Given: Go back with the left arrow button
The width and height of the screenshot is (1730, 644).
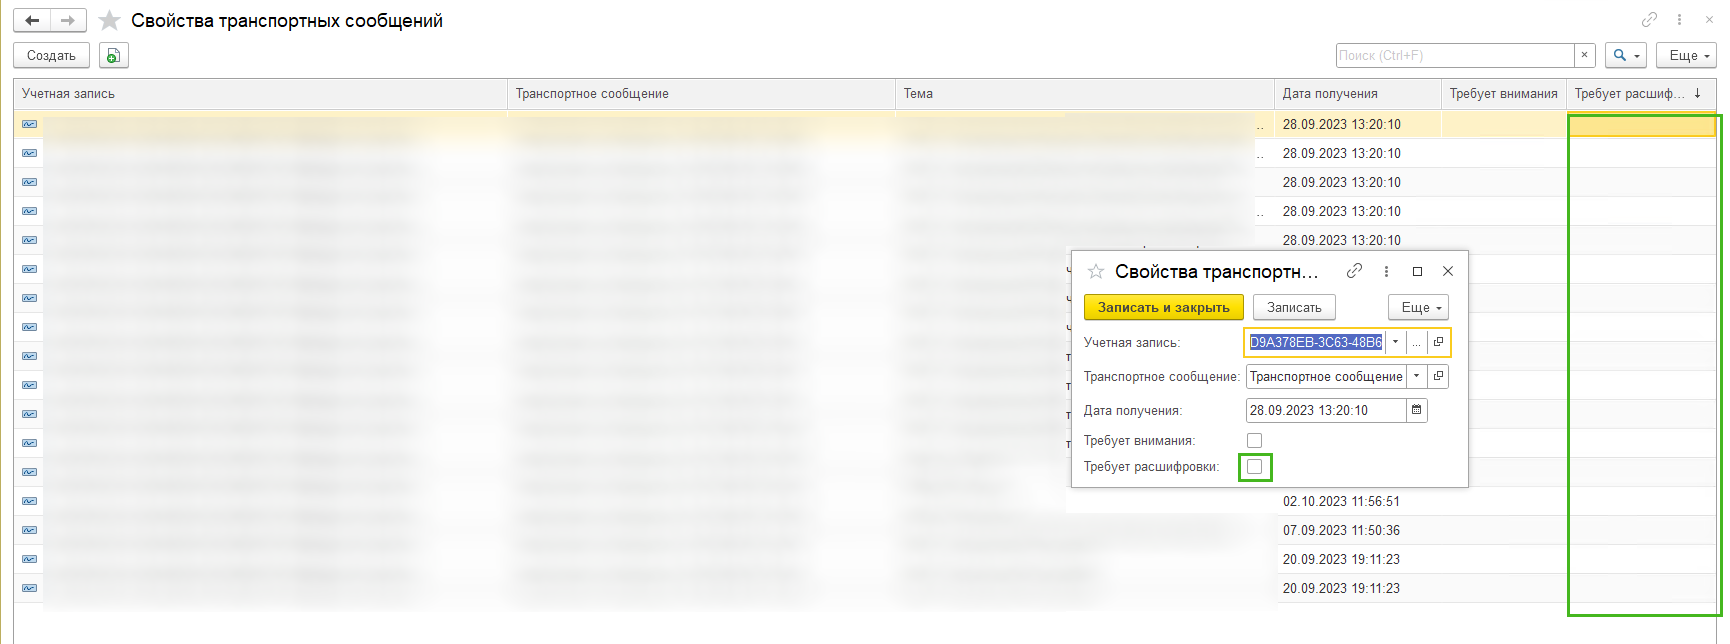Looking at the screenshot, I should pyautogui.click(x=32, y=20).
